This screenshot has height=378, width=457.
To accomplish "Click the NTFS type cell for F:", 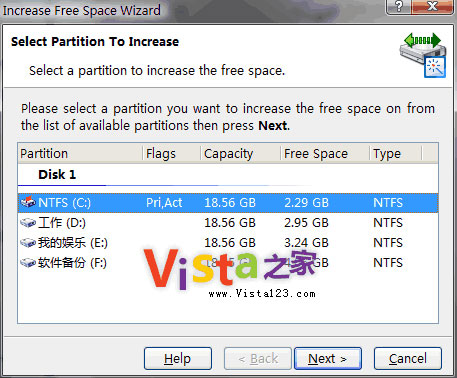I will point(388,263).
